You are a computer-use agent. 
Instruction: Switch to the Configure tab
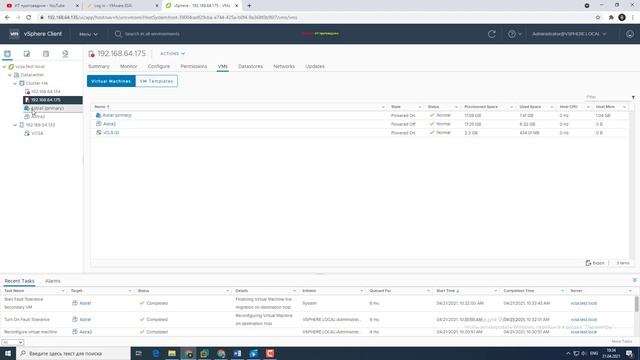[159, 66]
